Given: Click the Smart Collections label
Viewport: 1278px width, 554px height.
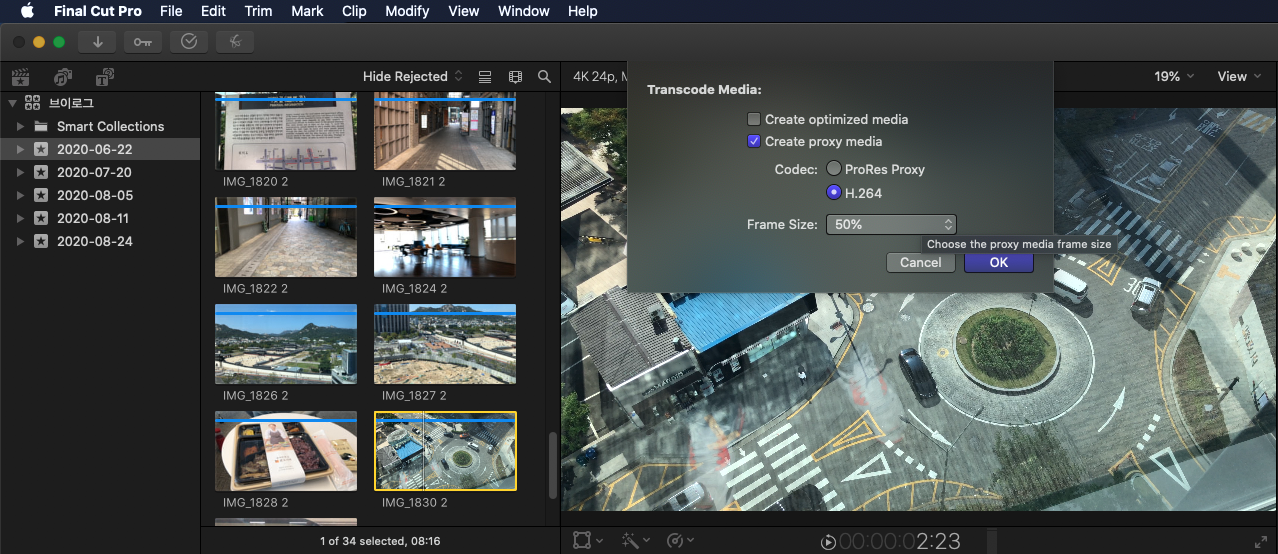Looking at the screenshot, I should click(x=110, y=126).
